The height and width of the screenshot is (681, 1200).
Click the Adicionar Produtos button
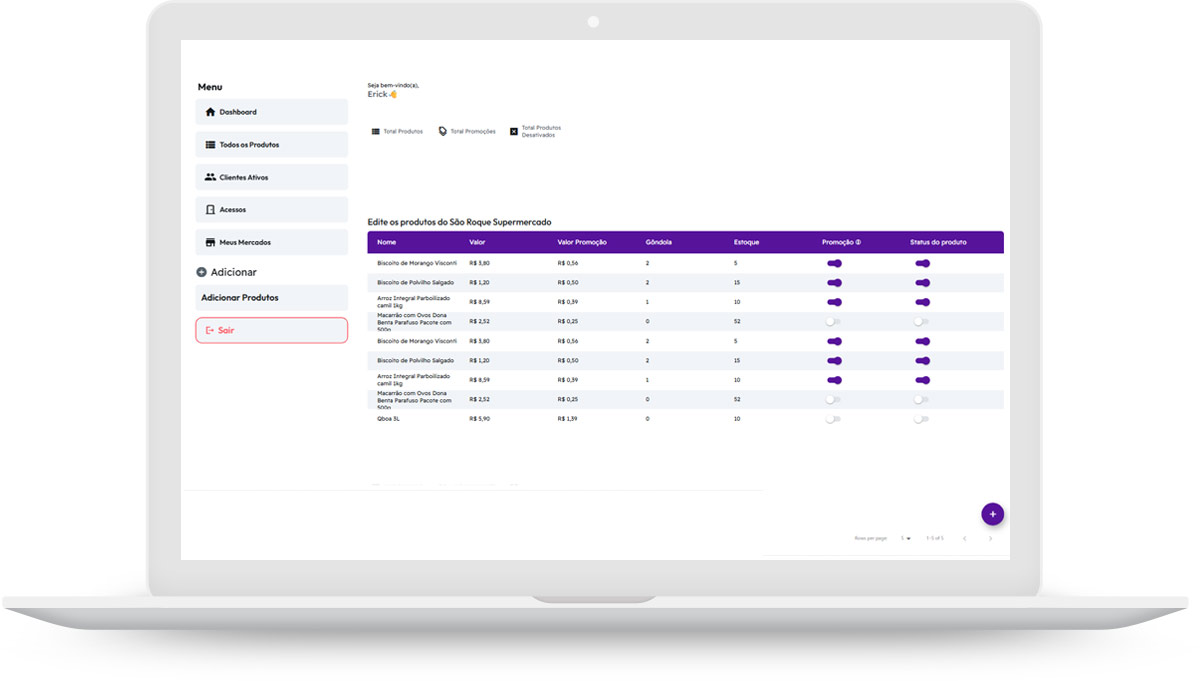[x=272, y=298]
